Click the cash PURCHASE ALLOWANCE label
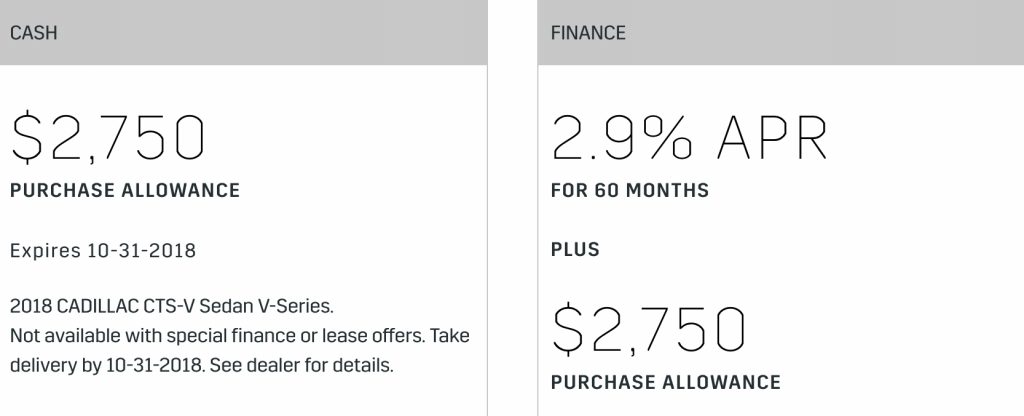This screenshot has width=1024, height=416. 125,191
